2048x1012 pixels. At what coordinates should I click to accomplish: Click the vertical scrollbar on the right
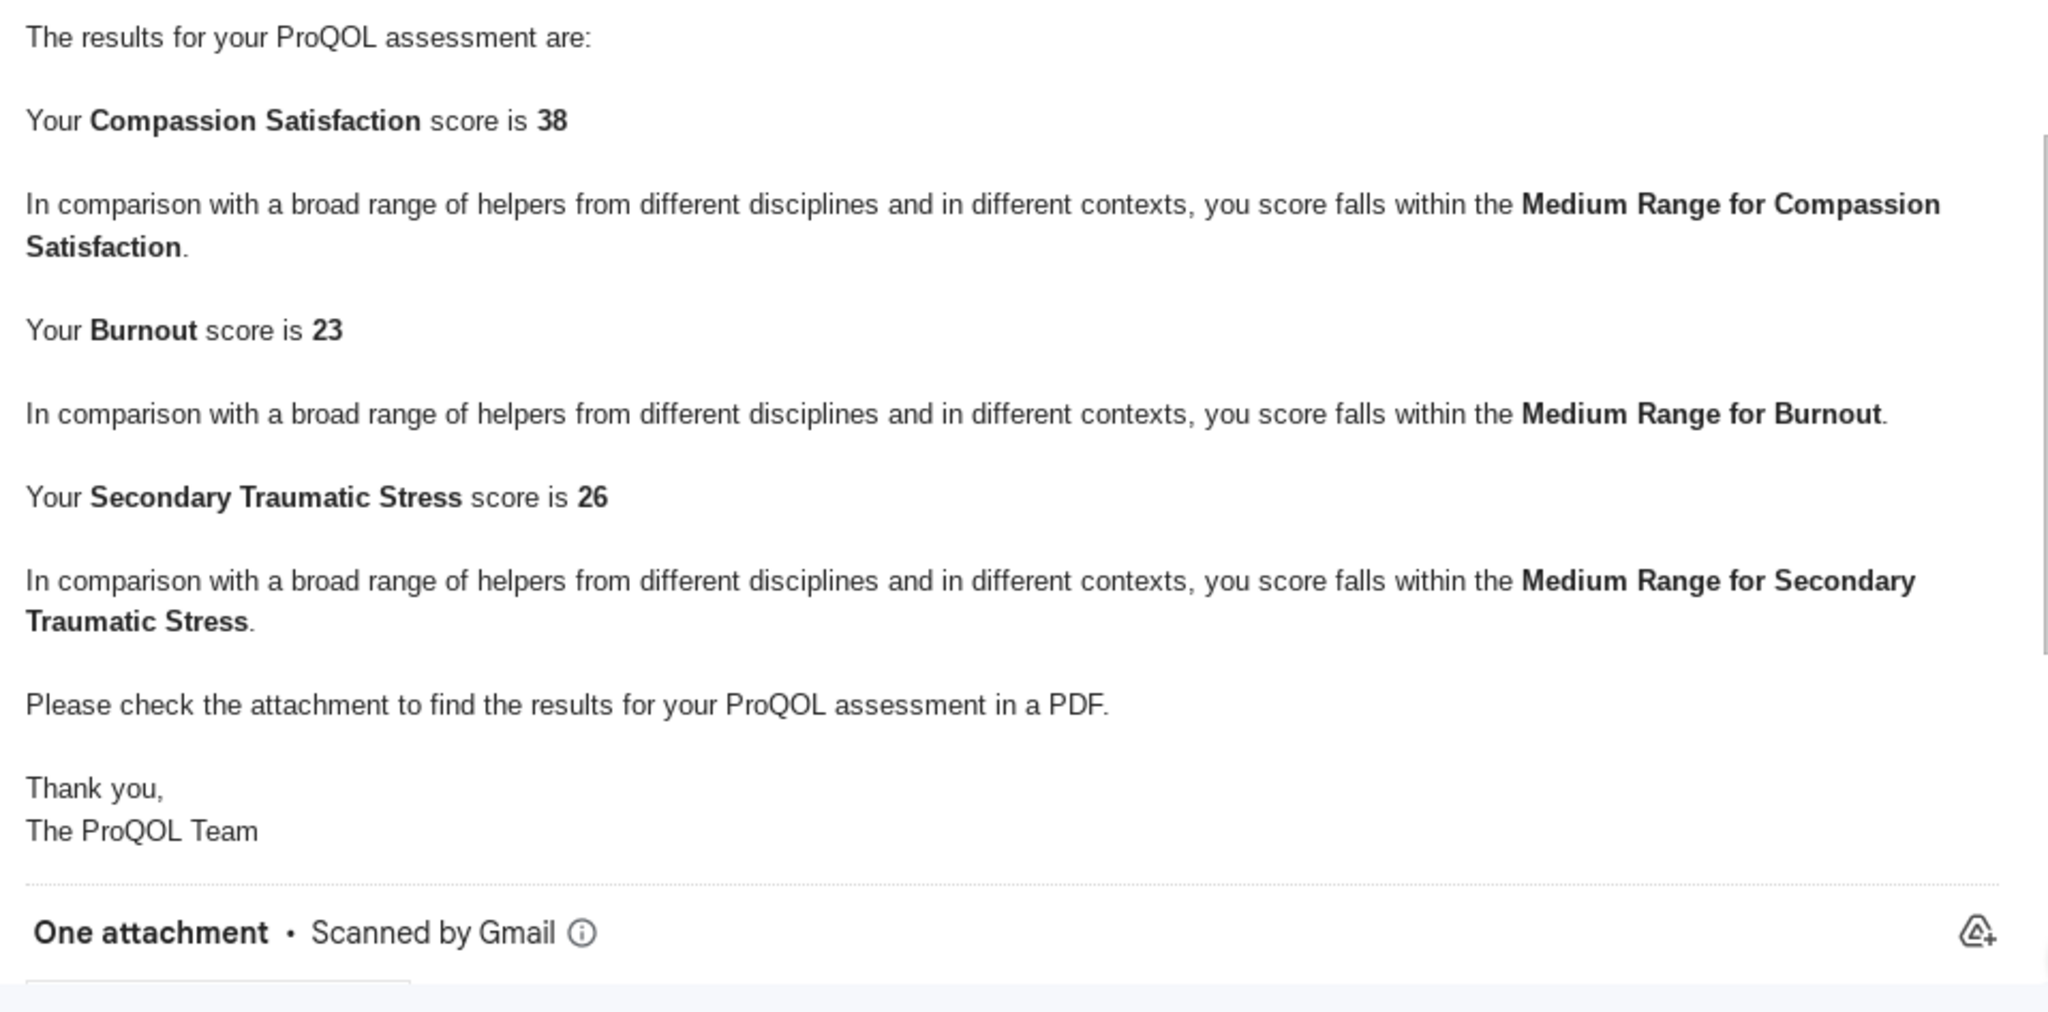click(x=2044, y=395)
